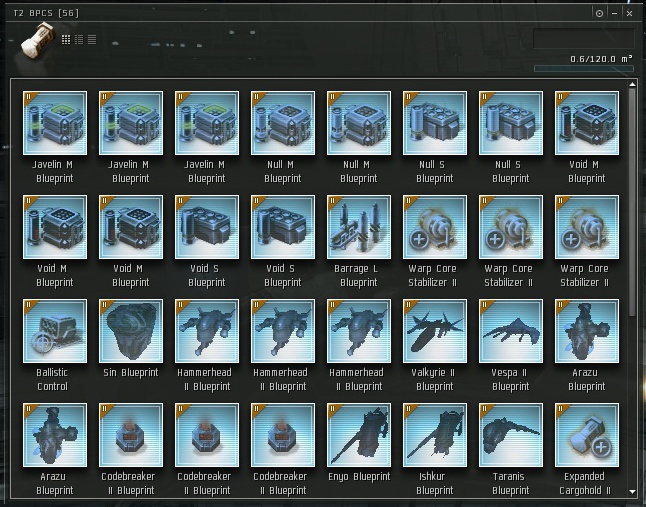
Task: Select the Codebreaker II Blueprint next to Arazu
Action: 131,435
